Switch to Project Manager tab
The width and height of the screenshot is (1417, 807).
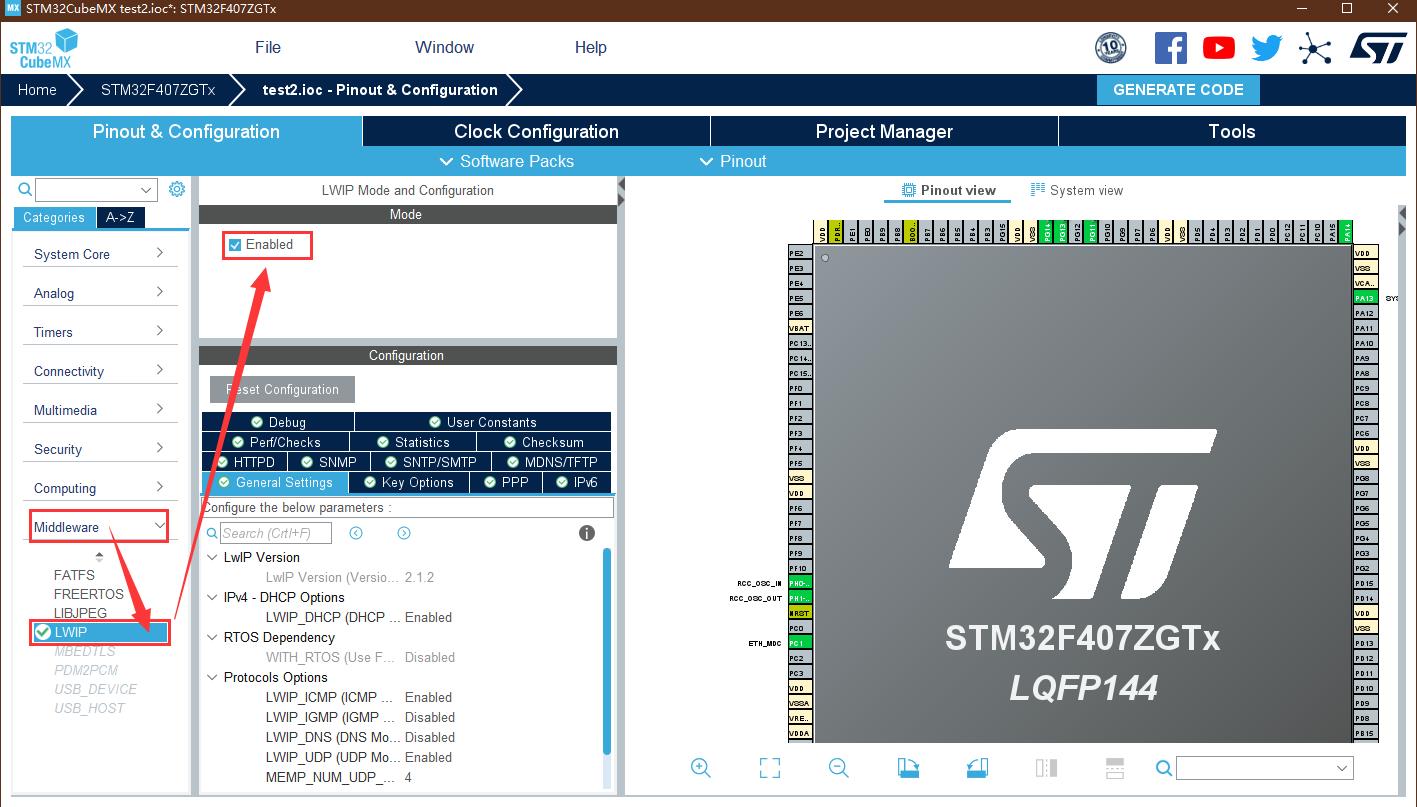(884, 131)
